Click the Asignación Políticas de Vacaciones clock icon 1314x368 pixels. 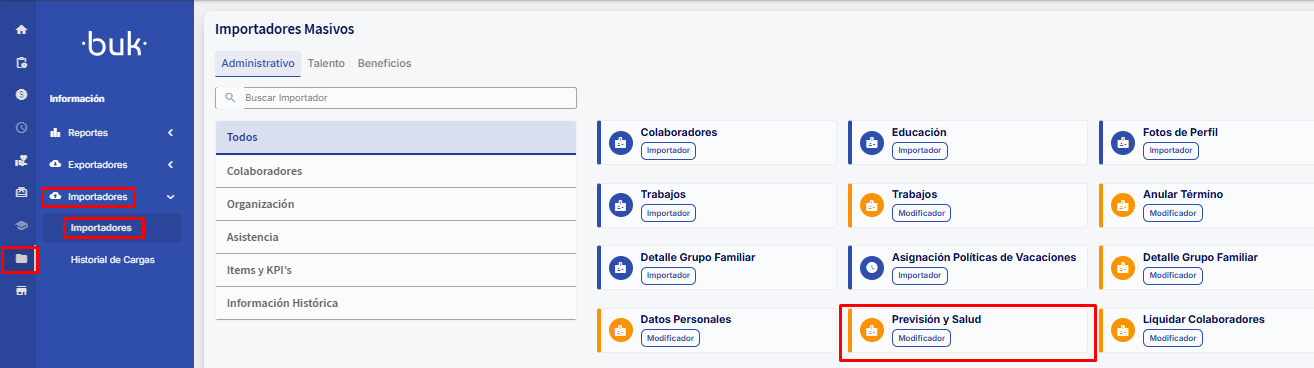pos(872,267)
